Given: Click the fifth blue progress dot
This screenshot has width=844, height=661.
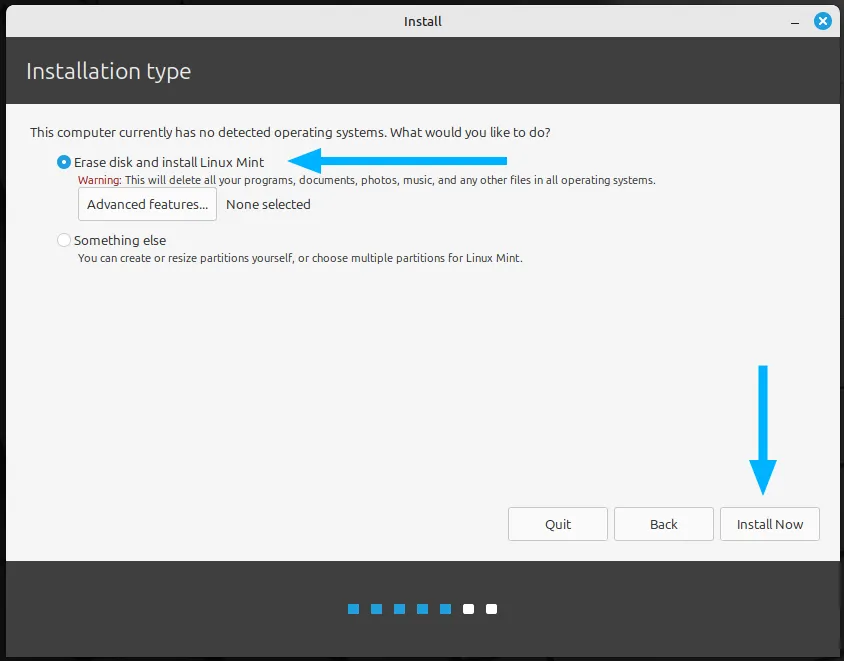Looking at the screenshot, I should [x=445, y=609].
